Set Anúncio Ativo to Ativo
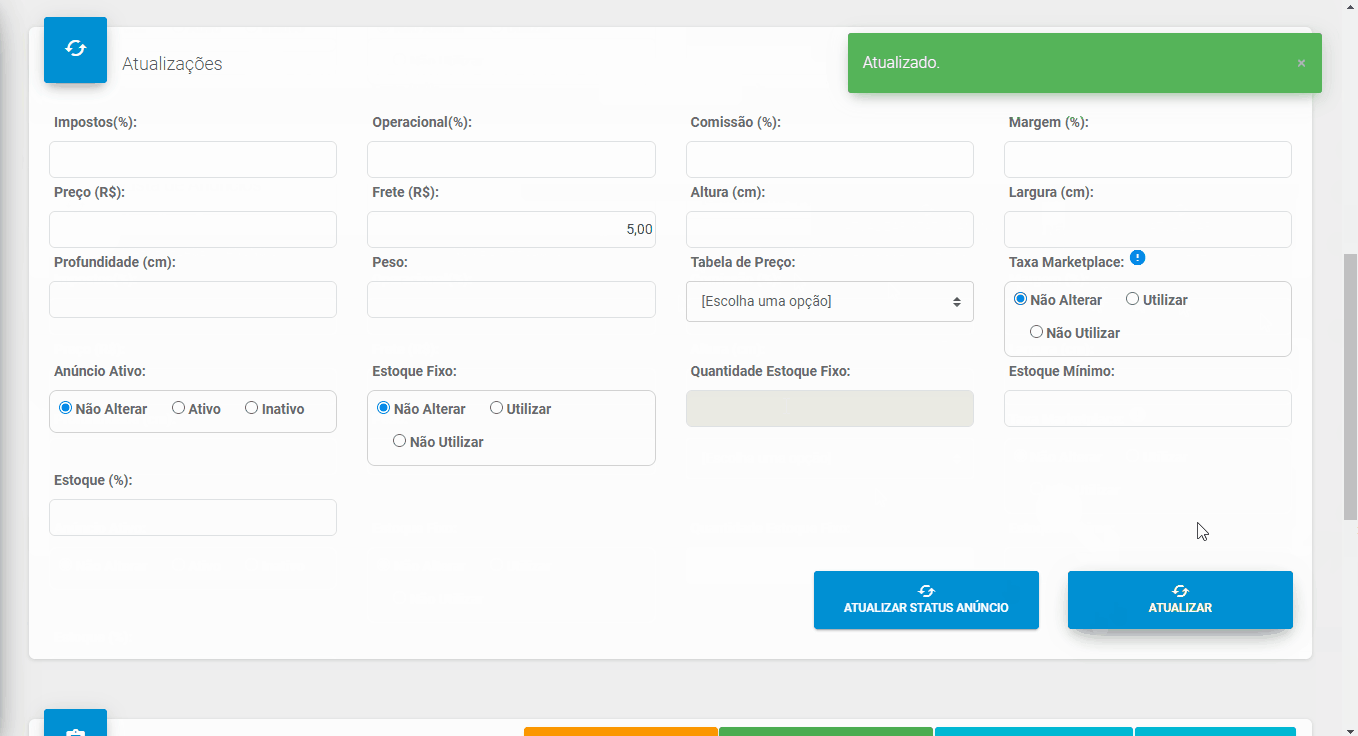This screenshot has height=736, width=1358. point(178,408)
